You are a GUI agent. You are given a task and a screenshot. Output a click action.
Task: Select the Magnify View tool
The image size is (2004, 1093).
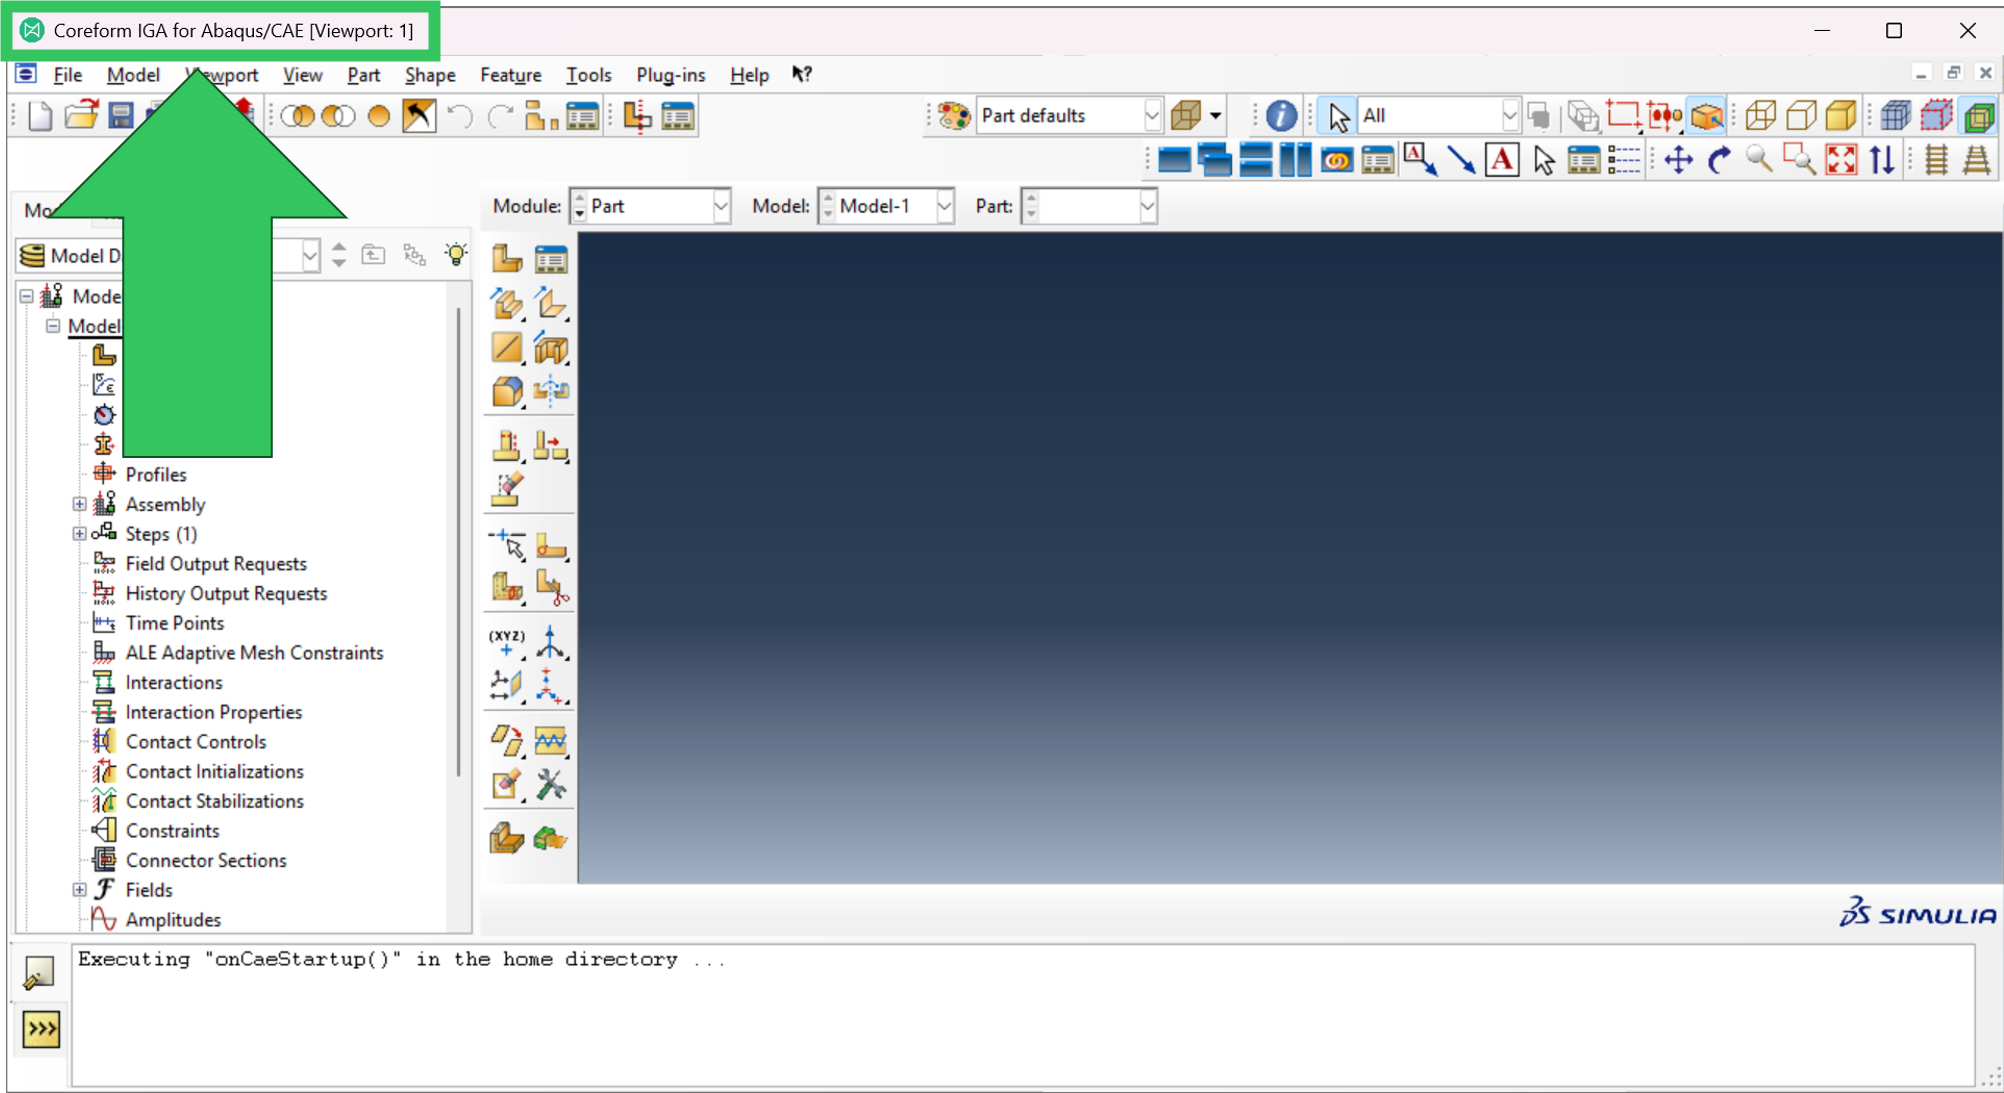[1759, 160]
